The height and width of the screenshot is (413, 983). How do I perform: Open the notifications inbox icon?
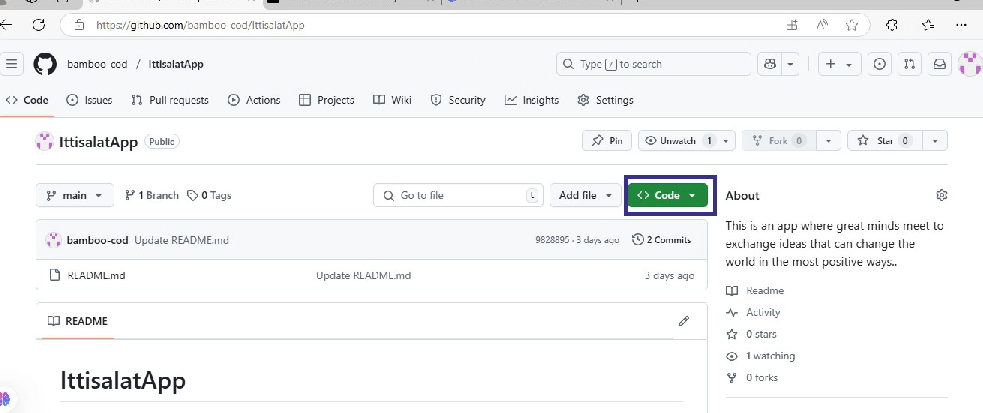pyautogui.click(x=940, y=64)
